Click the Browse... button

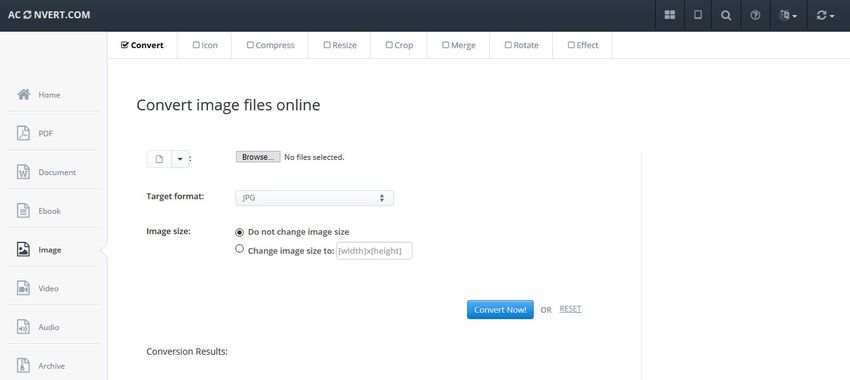click(258, 157)
